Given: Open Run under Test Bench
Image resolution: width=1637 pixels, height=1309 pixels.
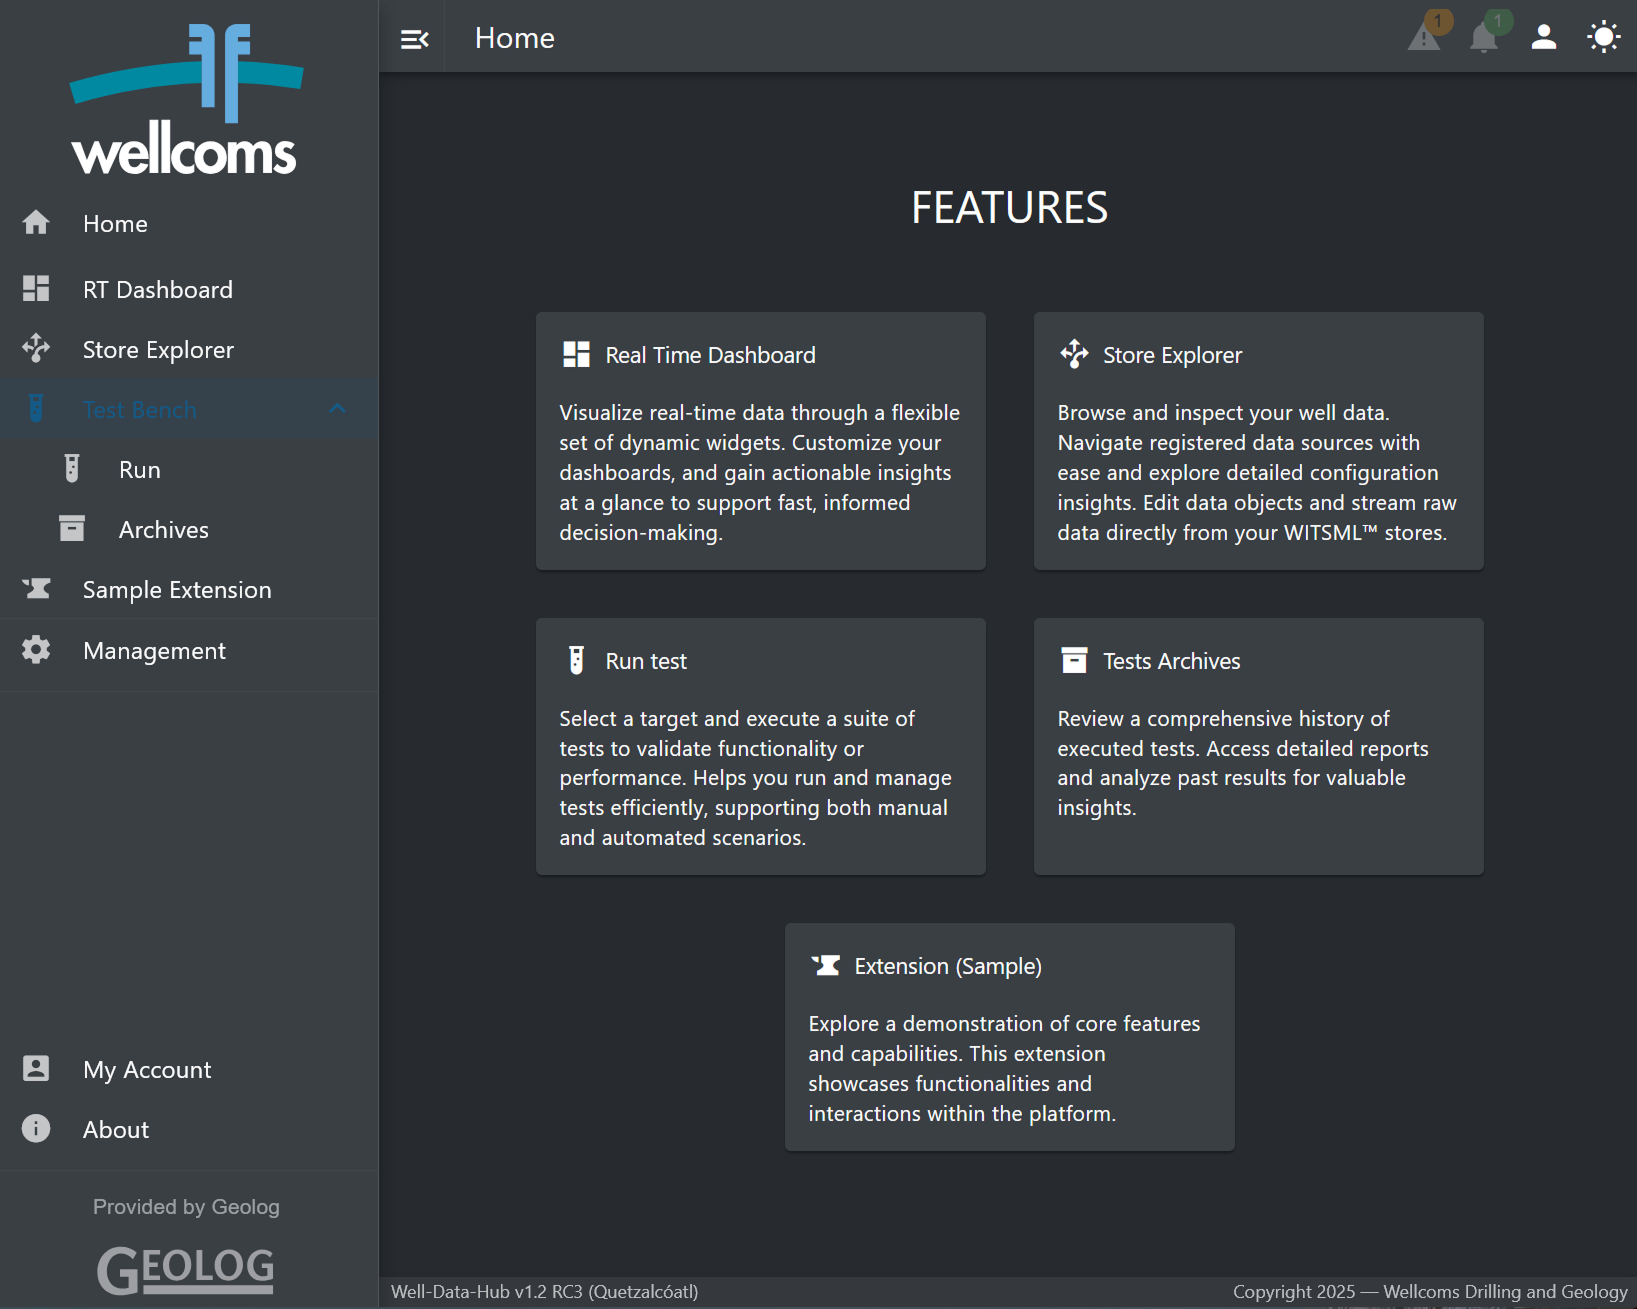Looking at the screenshot, I should pos(140,470).
